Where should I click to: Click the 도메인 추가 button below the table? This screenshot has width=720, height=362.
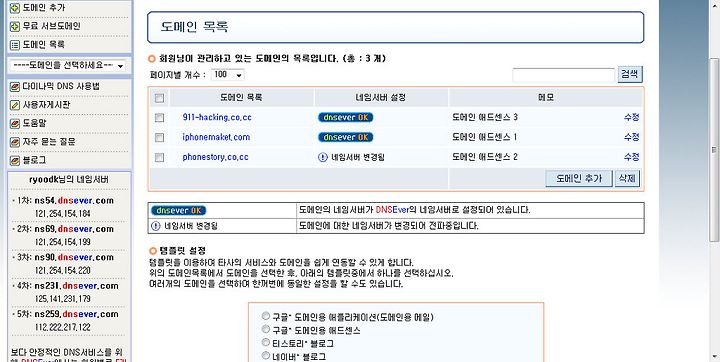(579, 178)
